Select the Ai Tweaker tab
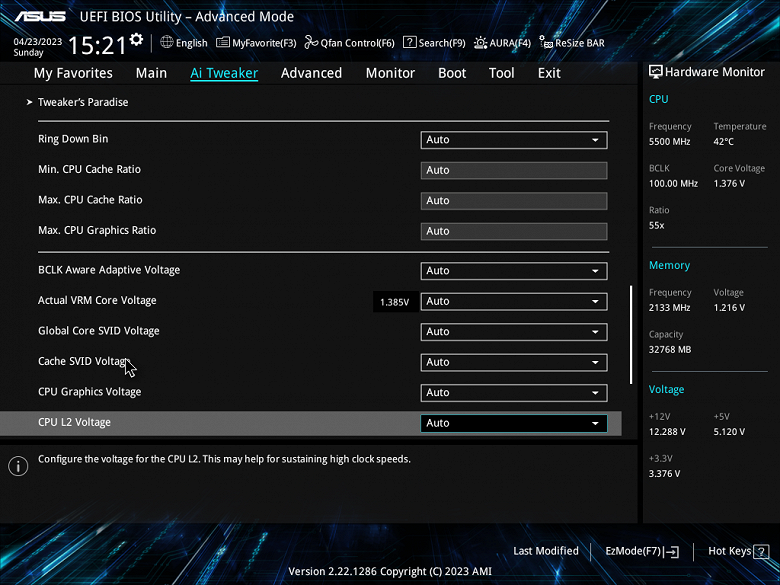Viewport: 780px width, 585px height. (x=224, y=73)
